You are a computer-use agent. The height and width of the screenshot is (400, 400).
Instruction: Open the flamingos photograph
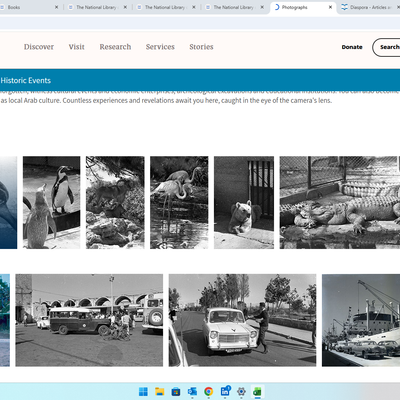coord(179,202)
